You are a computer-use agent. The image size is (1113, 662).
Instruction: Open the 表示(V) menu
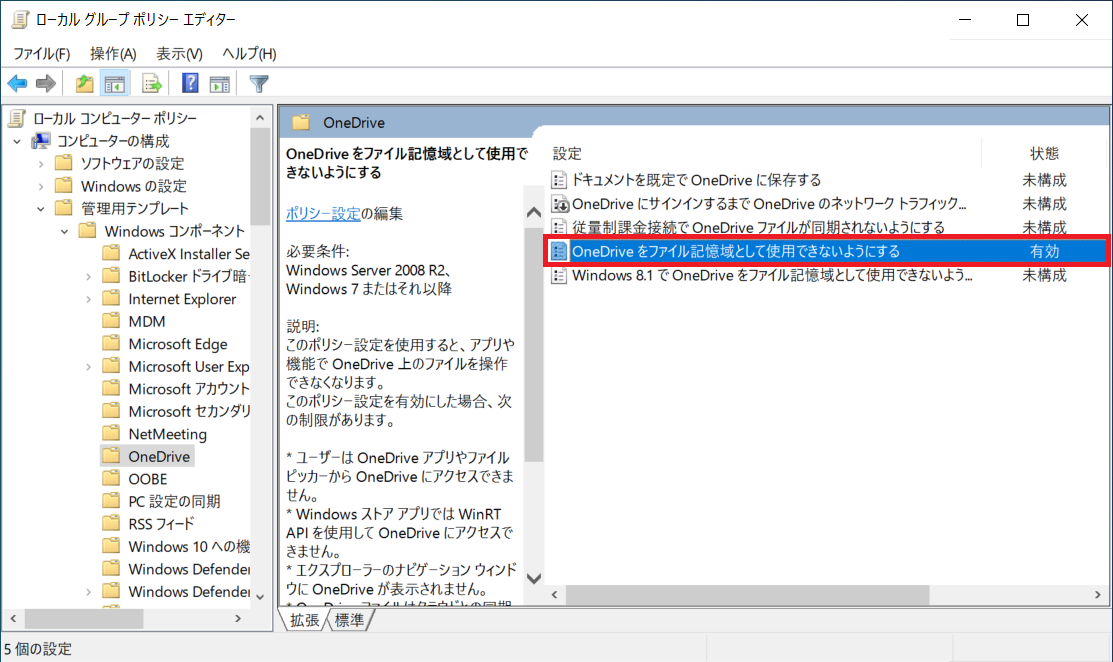(179, 53)
